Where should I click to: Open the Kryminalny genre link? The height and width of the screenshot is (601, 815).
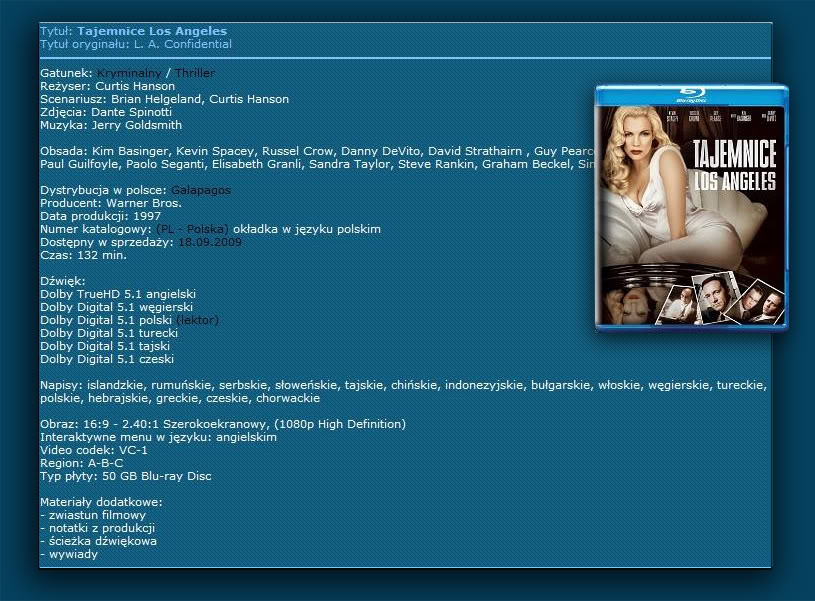(129, 73)
